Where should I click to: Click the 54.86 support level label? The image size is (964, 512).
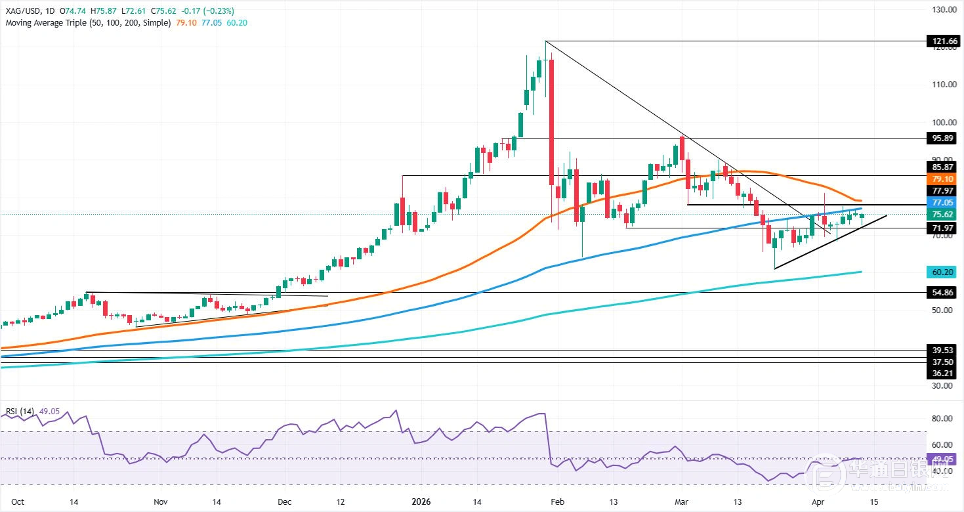tap(939, 292)
